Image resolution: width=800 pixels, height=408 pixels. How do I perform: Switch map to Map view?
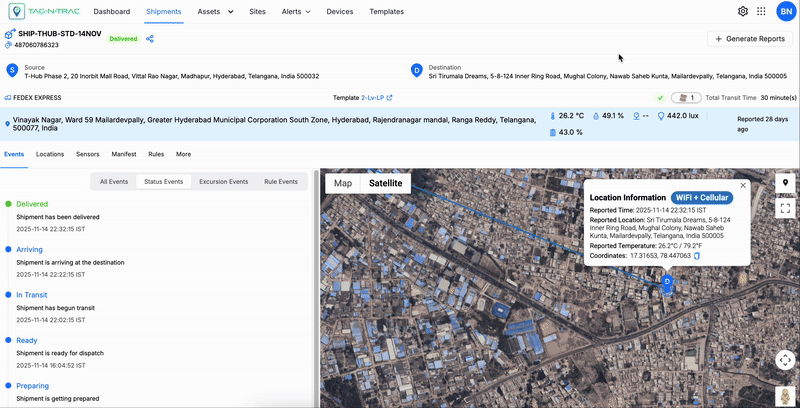coord(343,183)
